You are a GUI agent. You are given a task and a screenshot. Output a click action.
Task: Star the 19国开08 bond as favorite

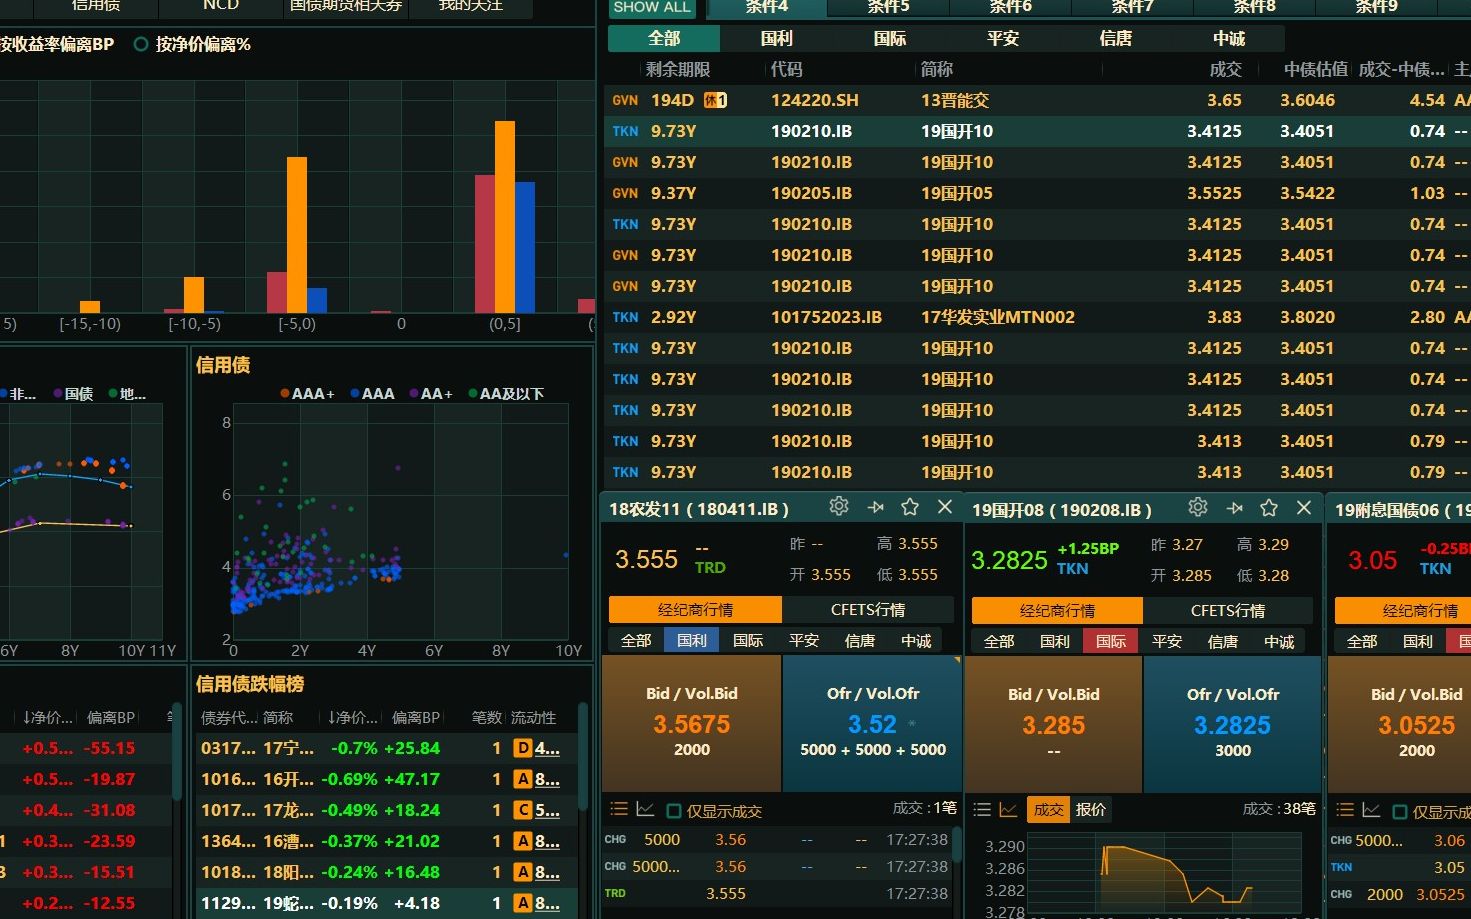[x=1269, y=508]
